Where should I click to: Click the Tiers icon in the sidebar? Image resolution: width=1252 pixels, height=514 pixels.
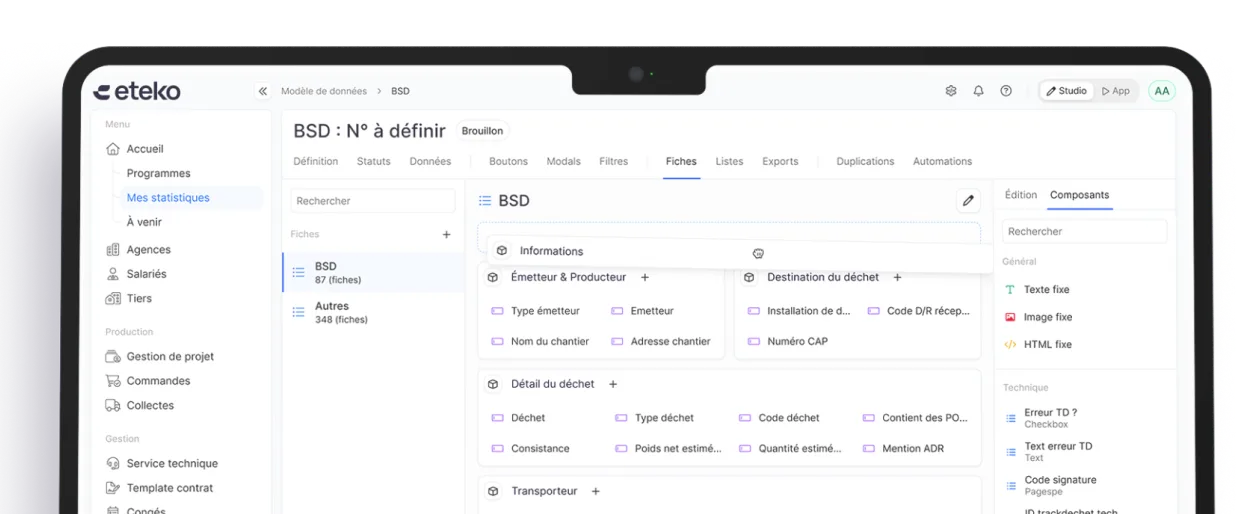[113, 298]
